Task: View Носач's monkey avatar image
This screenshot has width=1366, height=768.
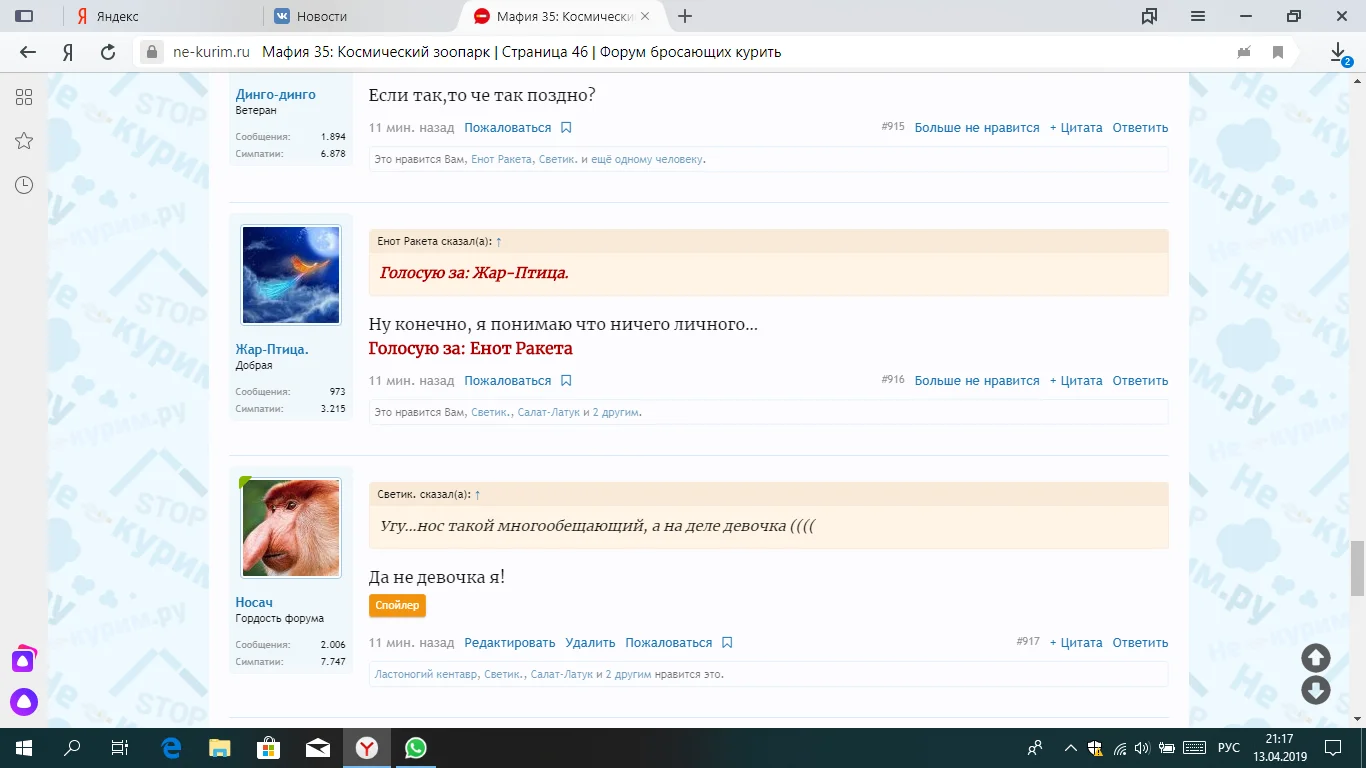Action: 291,528
